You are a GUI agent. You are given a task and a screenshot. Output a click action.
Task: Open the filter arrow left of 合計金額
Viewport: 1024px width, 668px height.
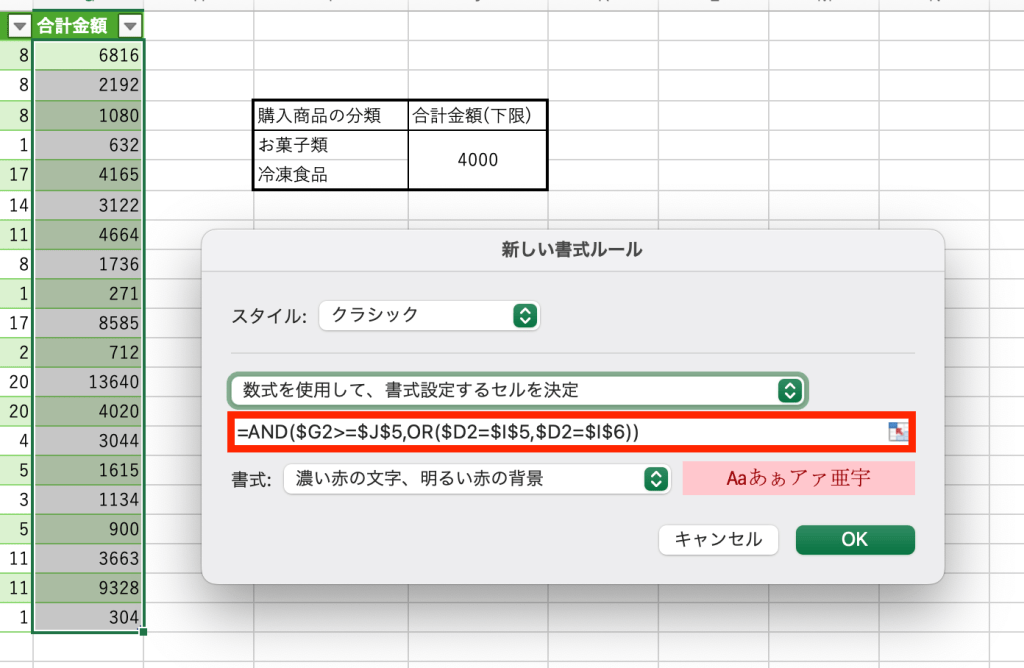(18, 27)
